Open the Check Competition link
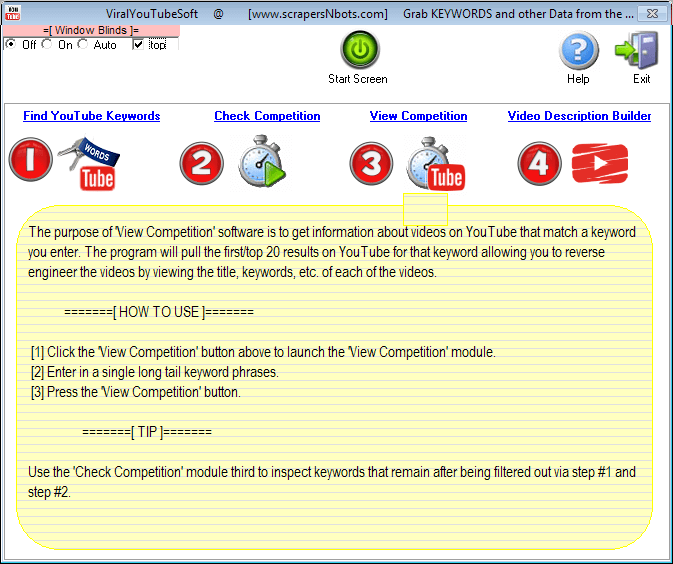Image resolution: width=673 pixels, height=564 pixels. tap(267, 116)
